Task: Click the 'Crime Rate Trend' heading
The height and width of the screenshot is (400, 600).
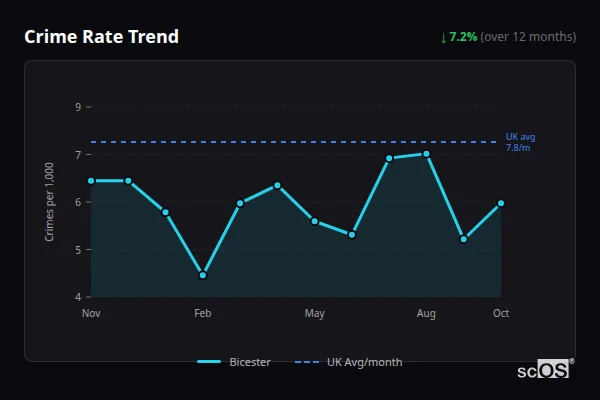Action: click(101, 37)
